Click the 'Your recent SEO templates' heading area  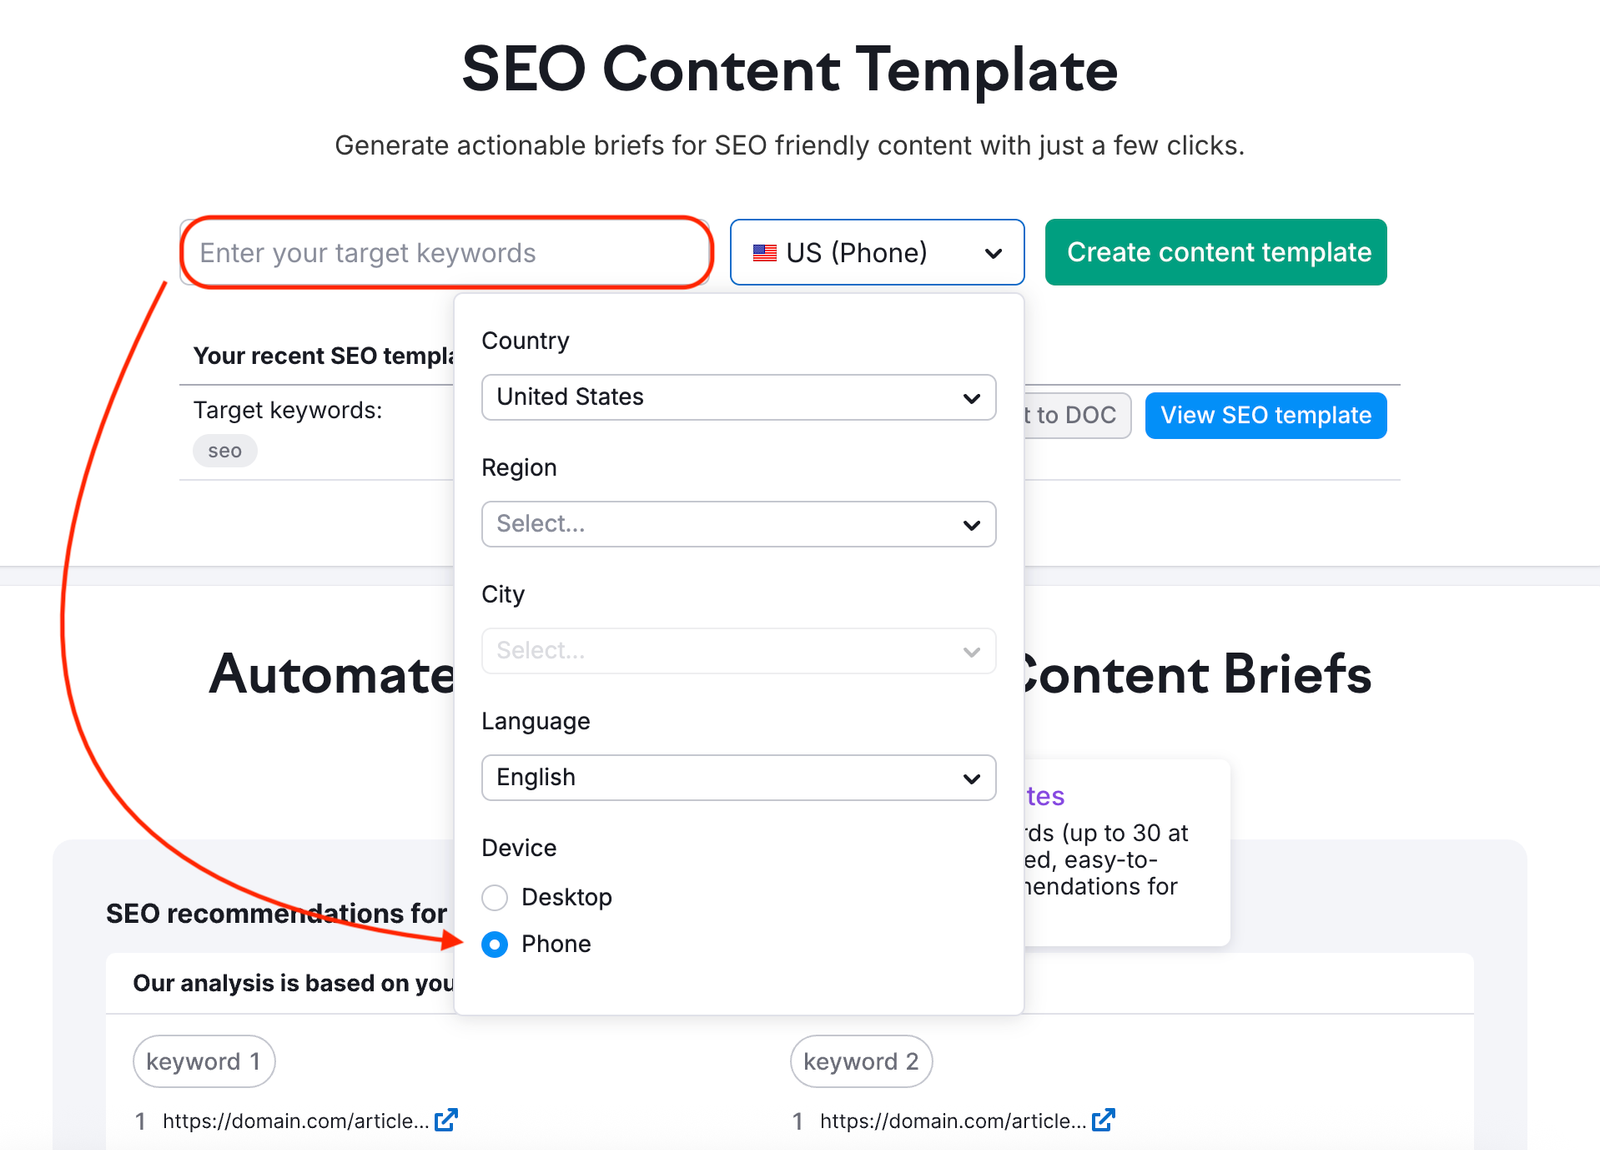point(320,355)
